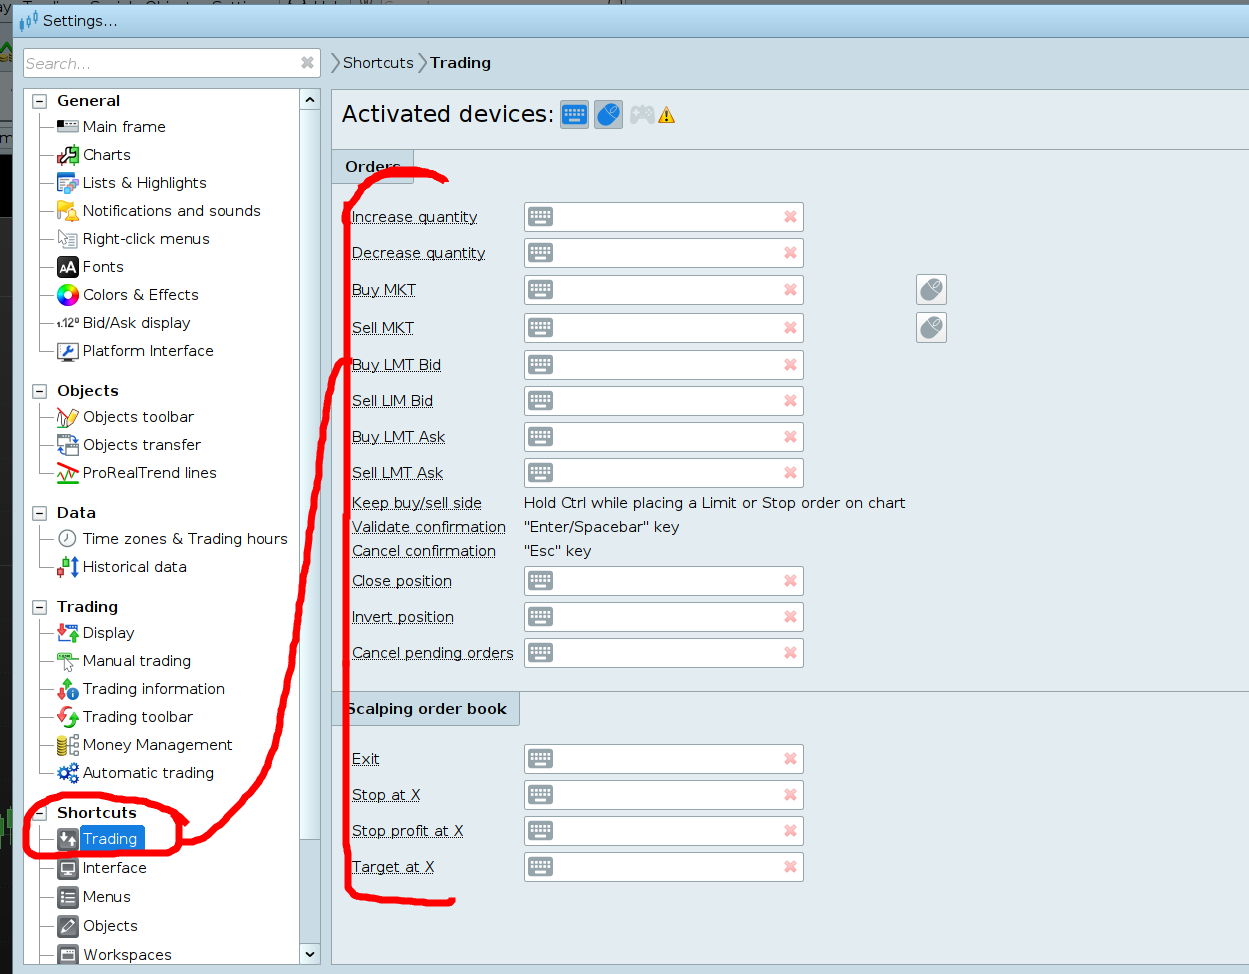Screen dimensions: 1249x974
Task: Collapse the Shortcuts tree section
Action: pyautogui.click(x=40, y=813)
